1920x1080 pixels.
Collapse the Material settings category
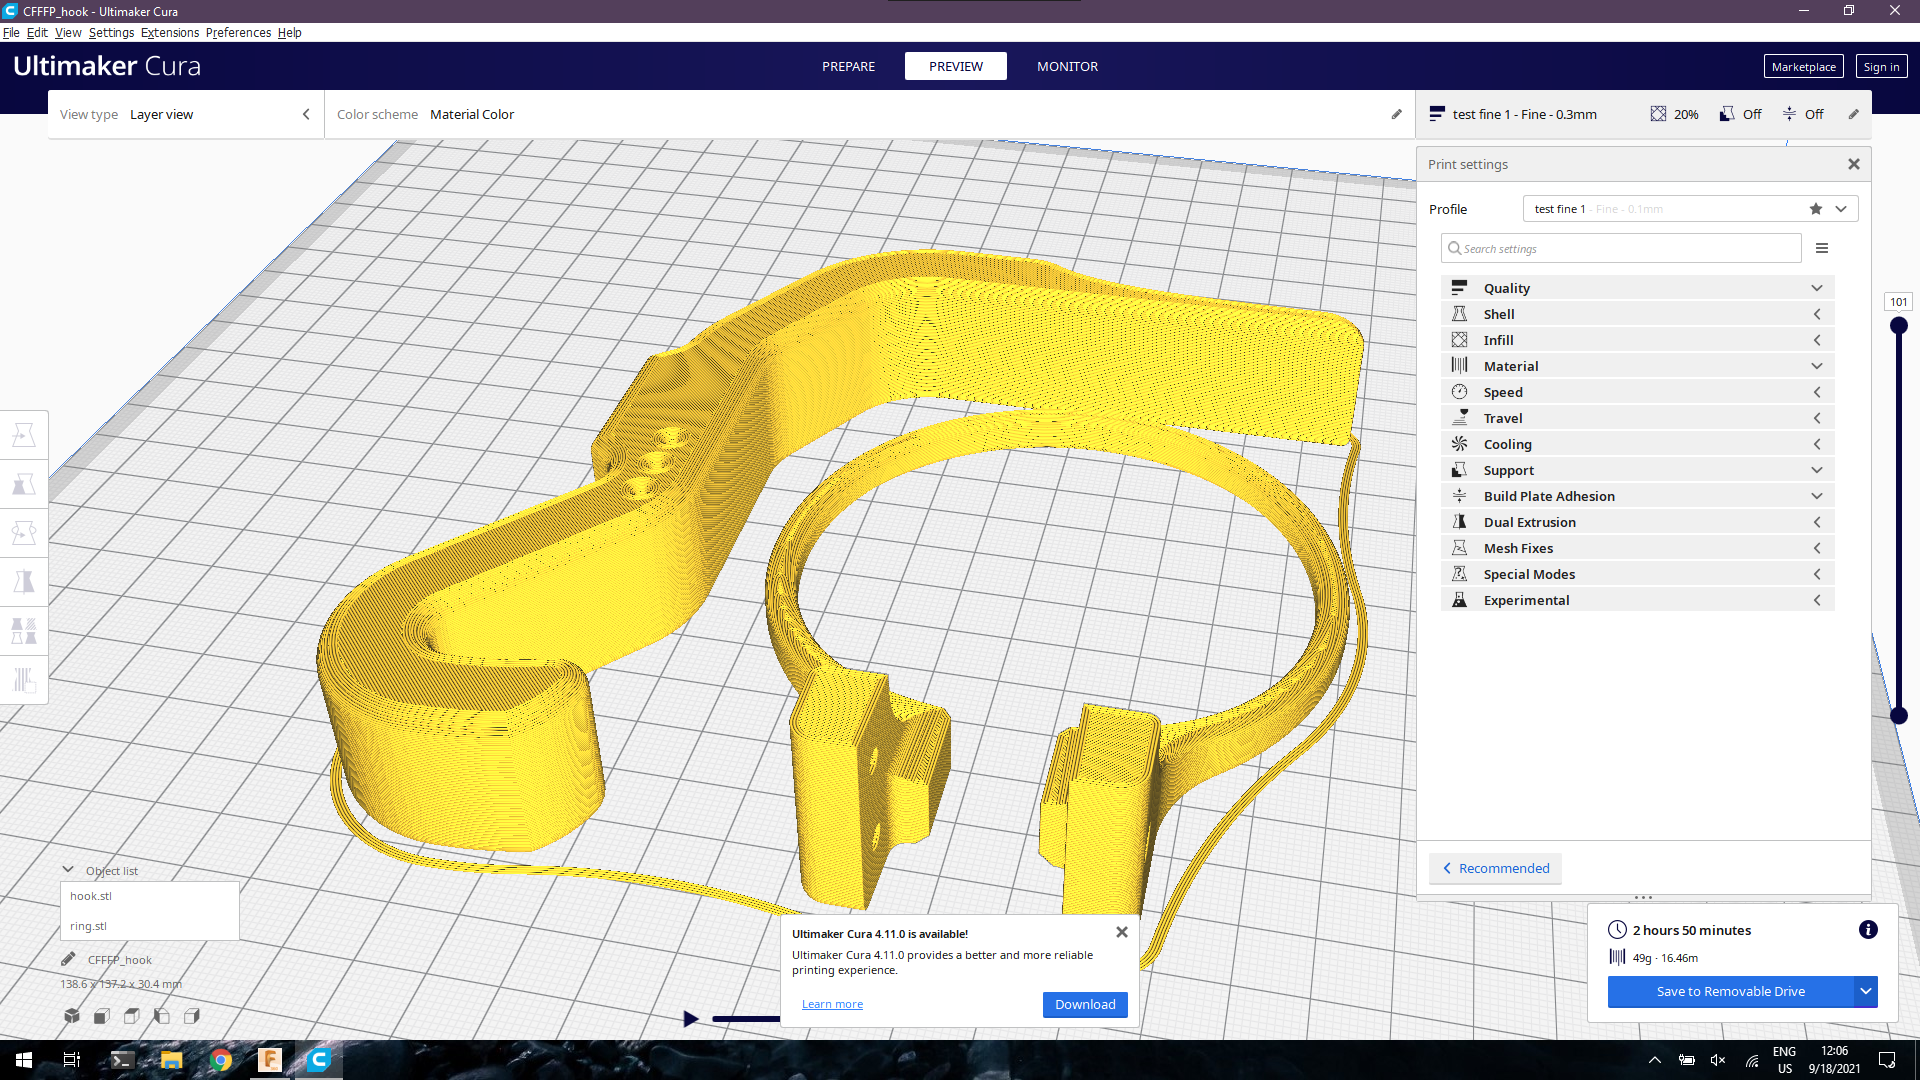click(x=1638, y=366)
